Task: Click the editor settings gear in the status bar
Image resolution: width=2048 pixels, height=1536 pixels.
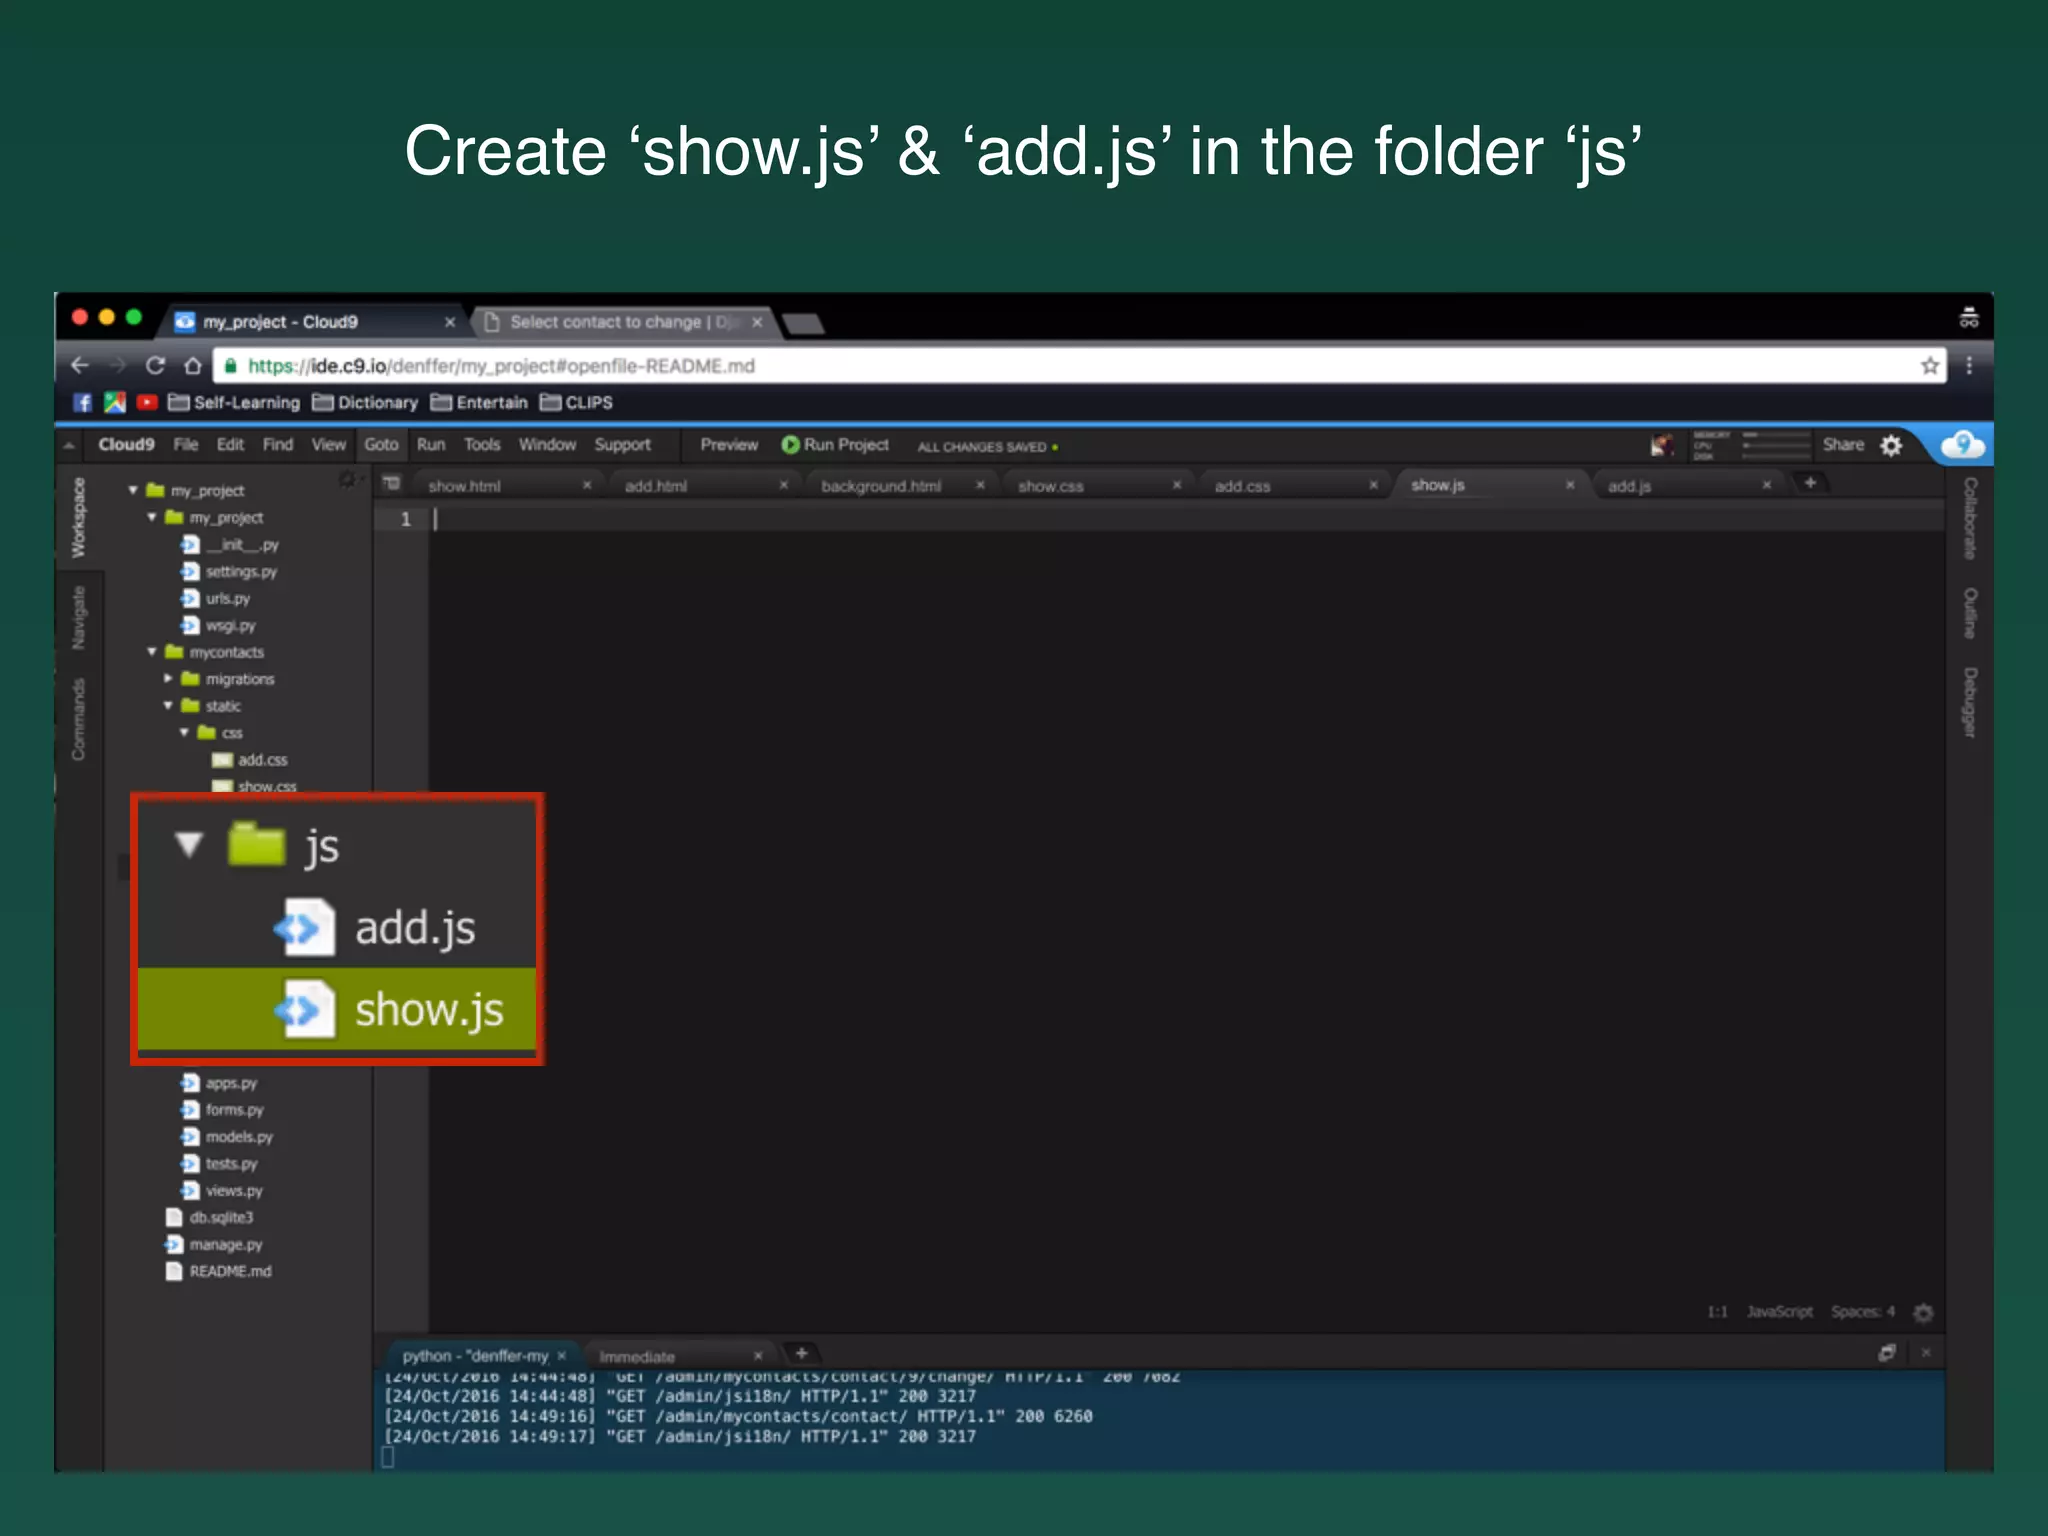Action: [x=1923, y=1312]
